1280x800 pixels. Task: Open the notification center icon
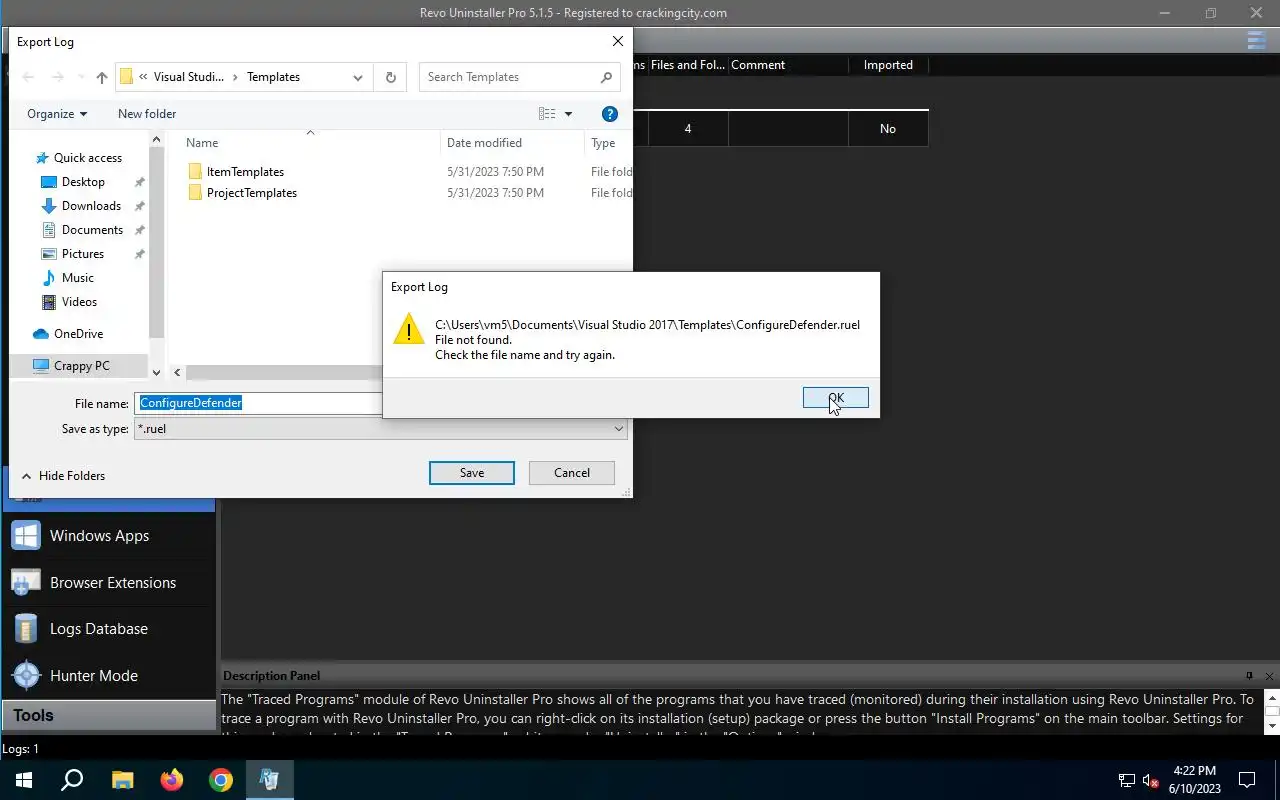[1247, 781]
